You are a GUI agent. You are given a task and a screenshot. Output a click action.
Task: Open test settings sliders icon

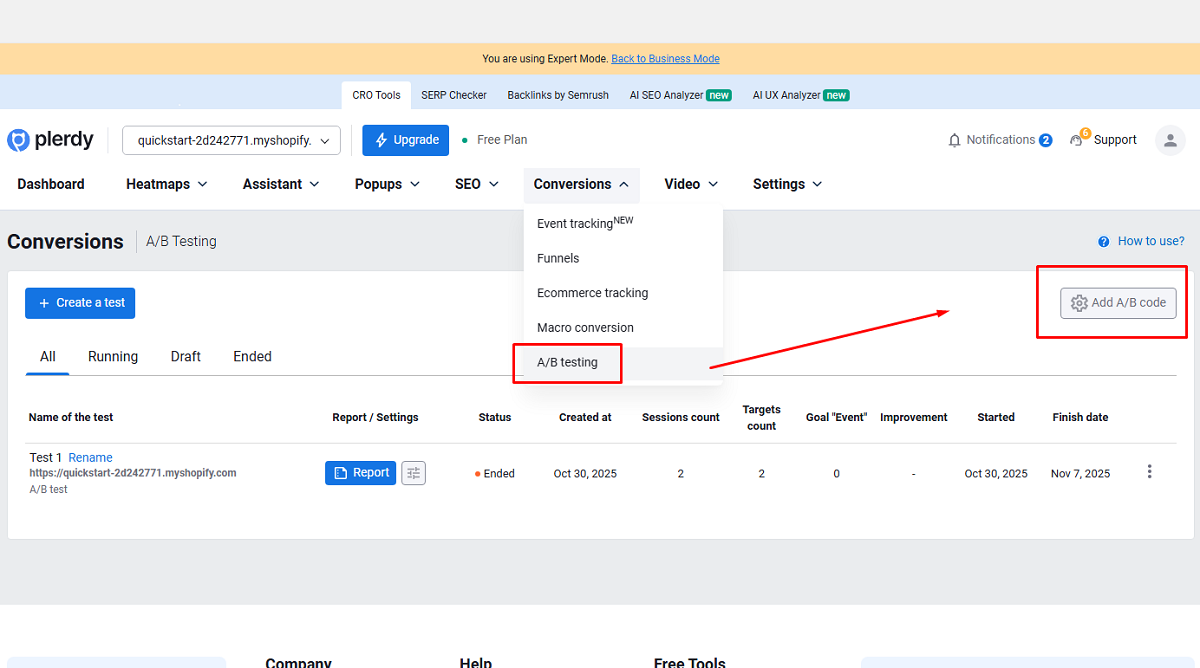click(413, 473)
